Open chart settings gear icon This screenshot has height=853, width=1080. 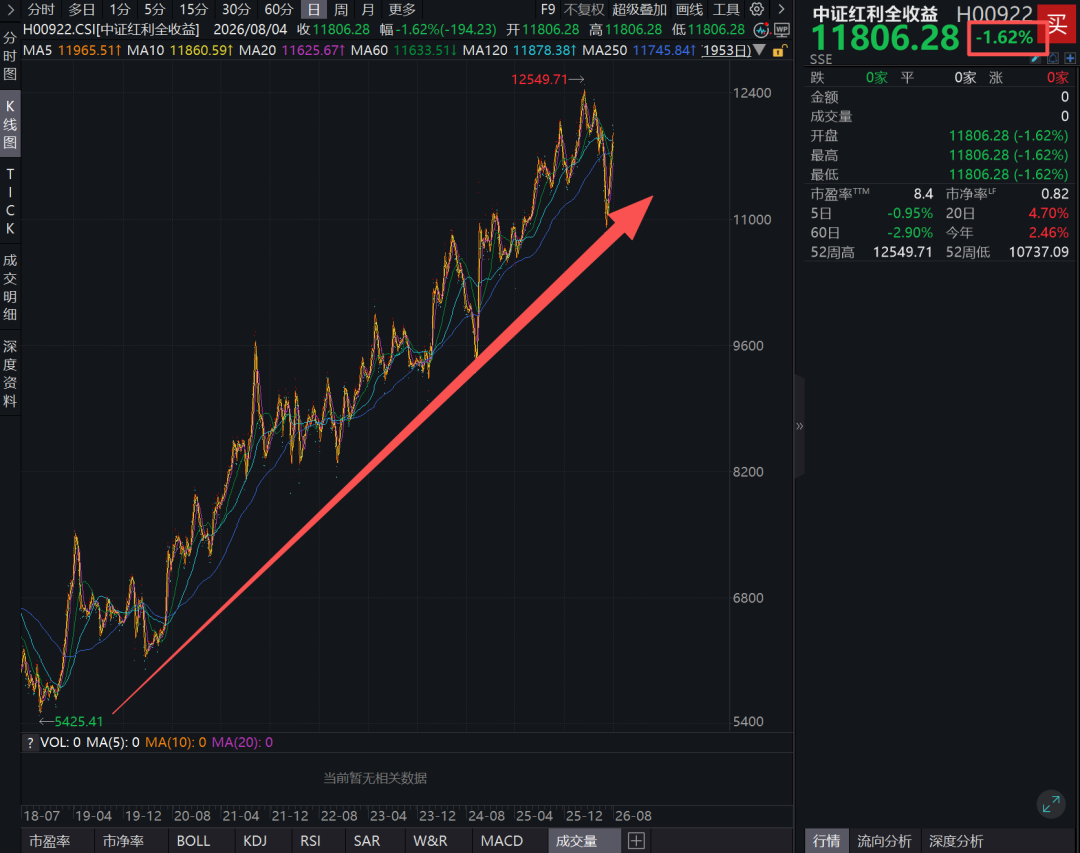coord(756,9)
